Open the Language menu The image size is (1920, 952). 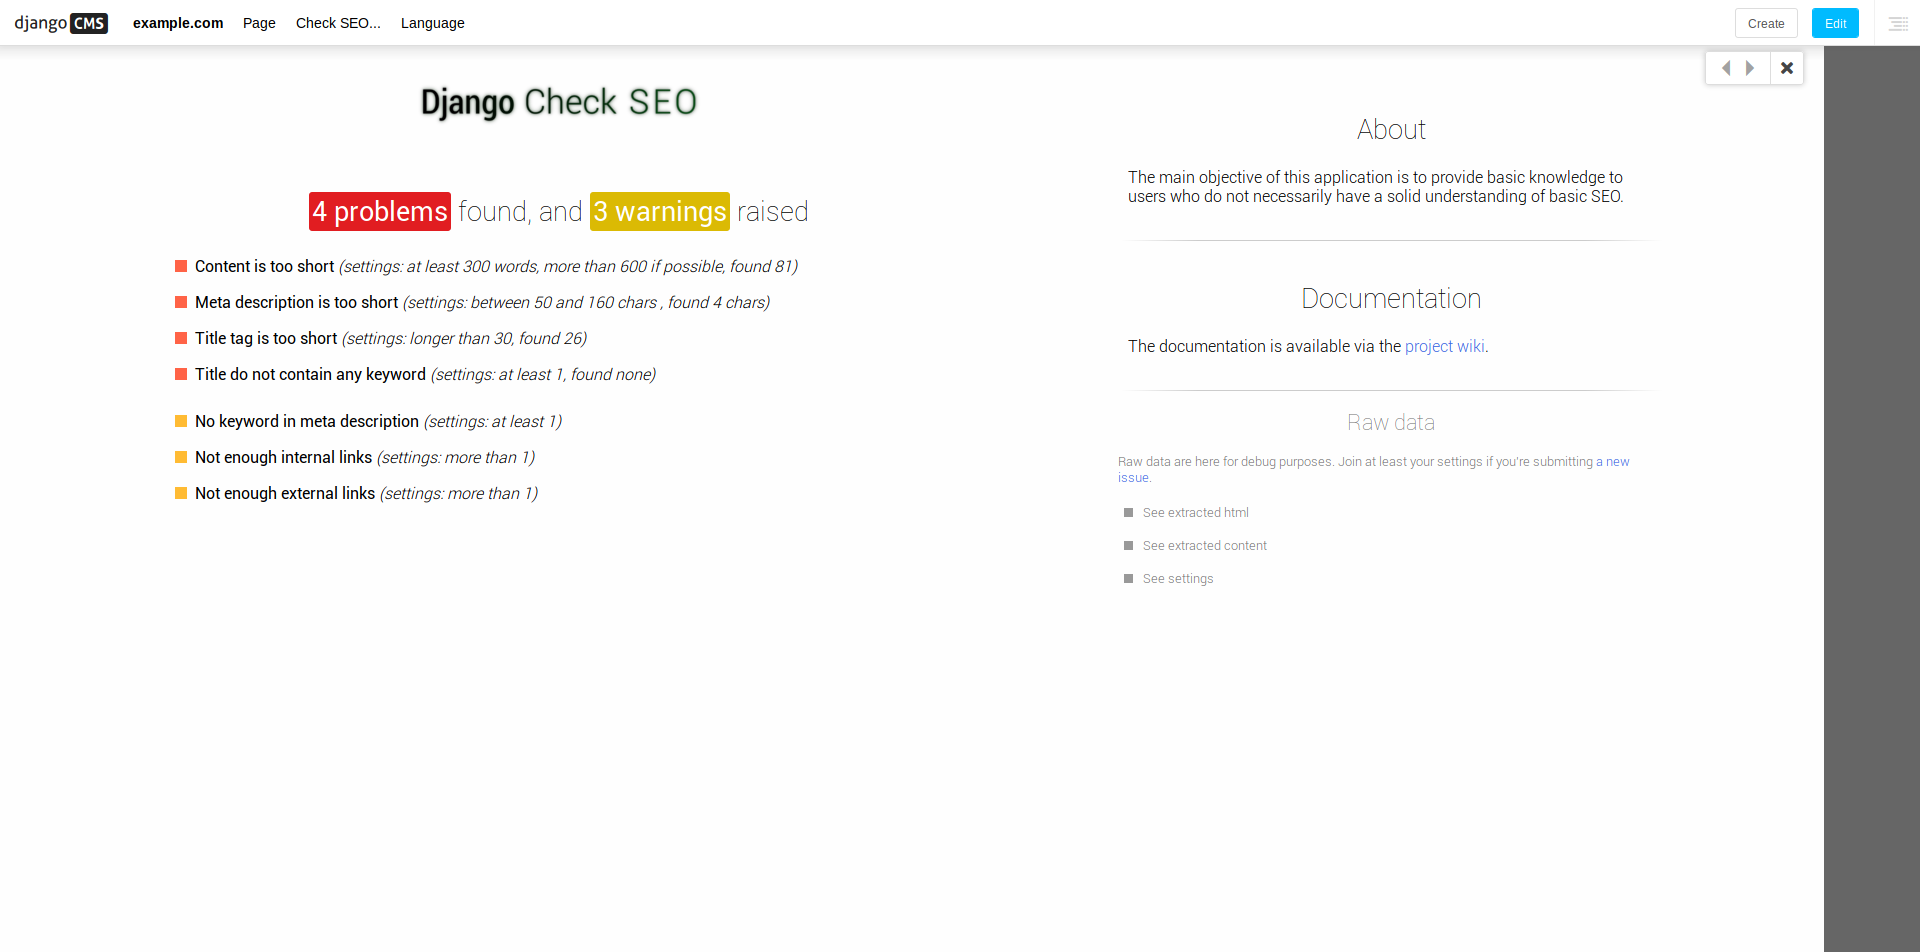[433, 23]
